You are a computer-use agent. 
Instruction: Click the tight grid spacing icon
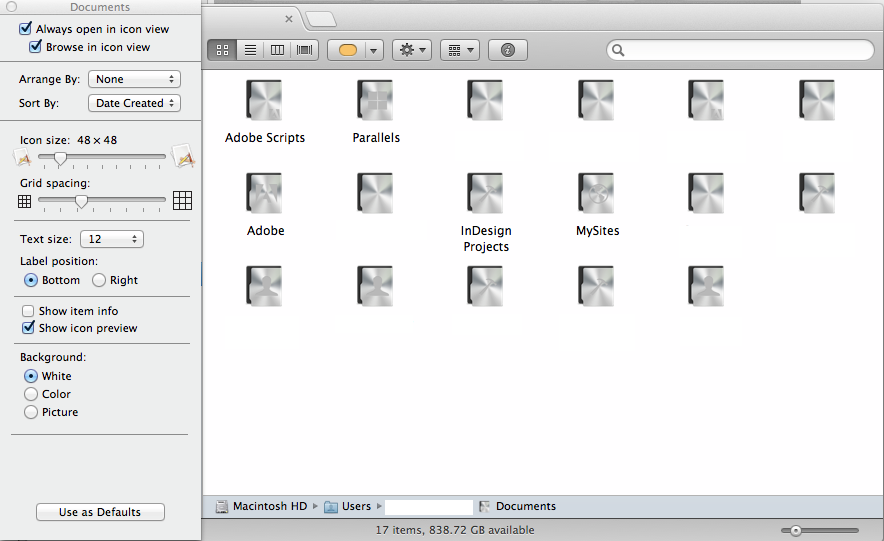(24, 201)
